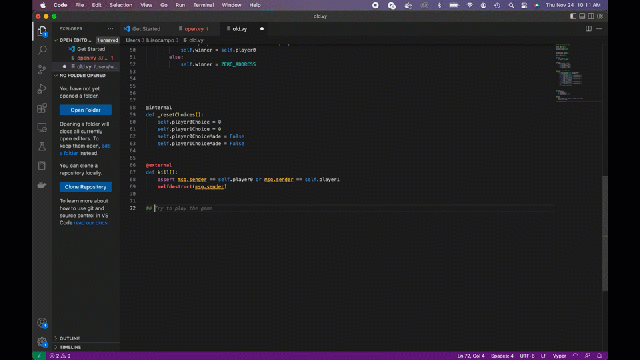Image resolution: width=640 pixels, height=360 pixels.
Task: Open the Run menu
Action: pos(180,5)
